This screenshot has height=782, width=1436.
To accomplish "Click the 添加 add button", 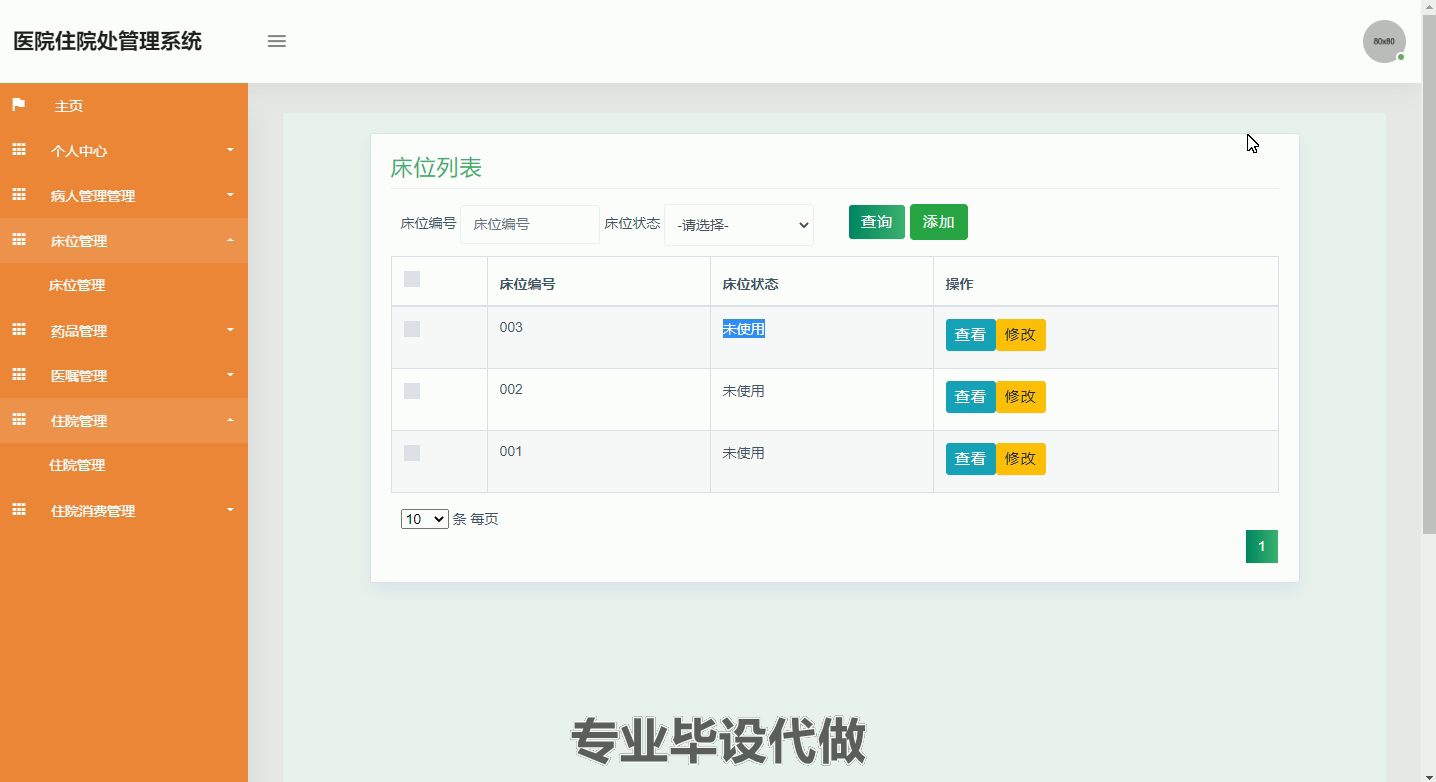I will tap(939, 222).
